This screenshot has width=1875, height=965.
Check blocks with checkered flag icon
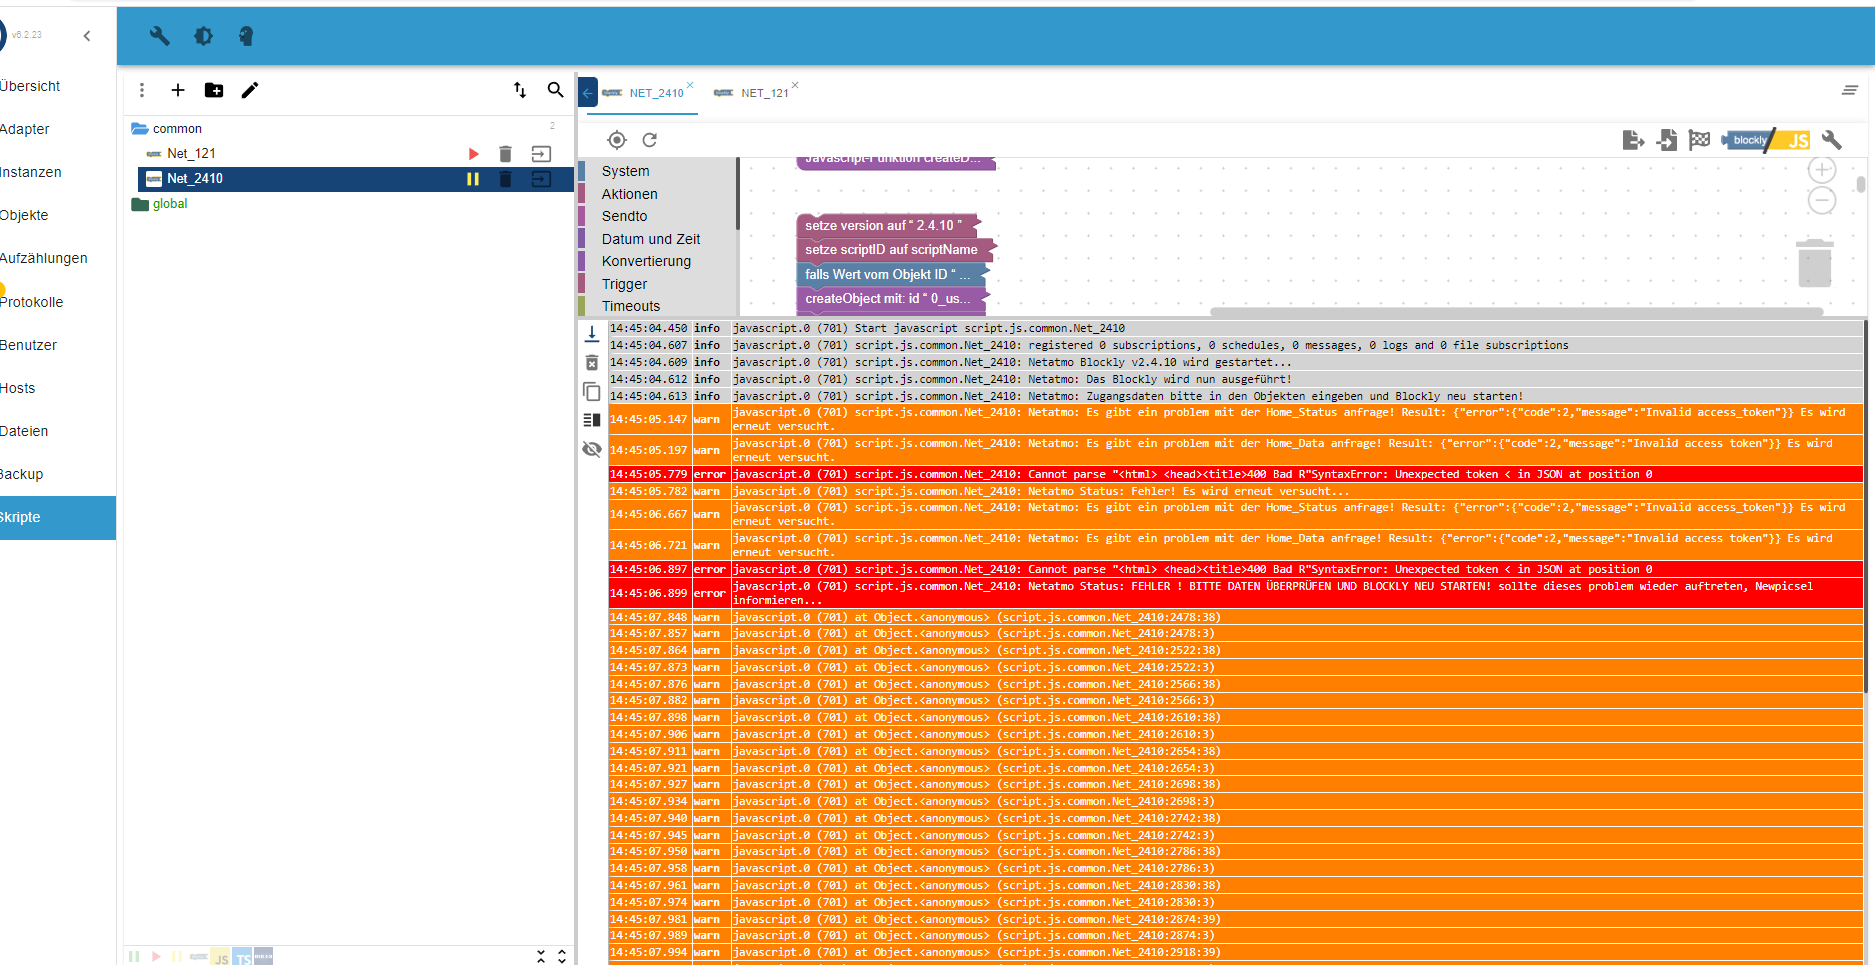click(1699, 140)
